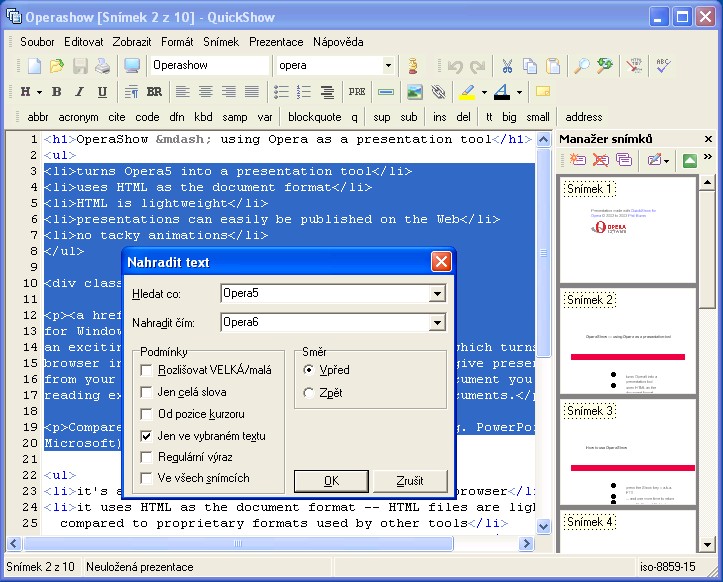Enable Regulární výraz checkbox

pos(146,457)
